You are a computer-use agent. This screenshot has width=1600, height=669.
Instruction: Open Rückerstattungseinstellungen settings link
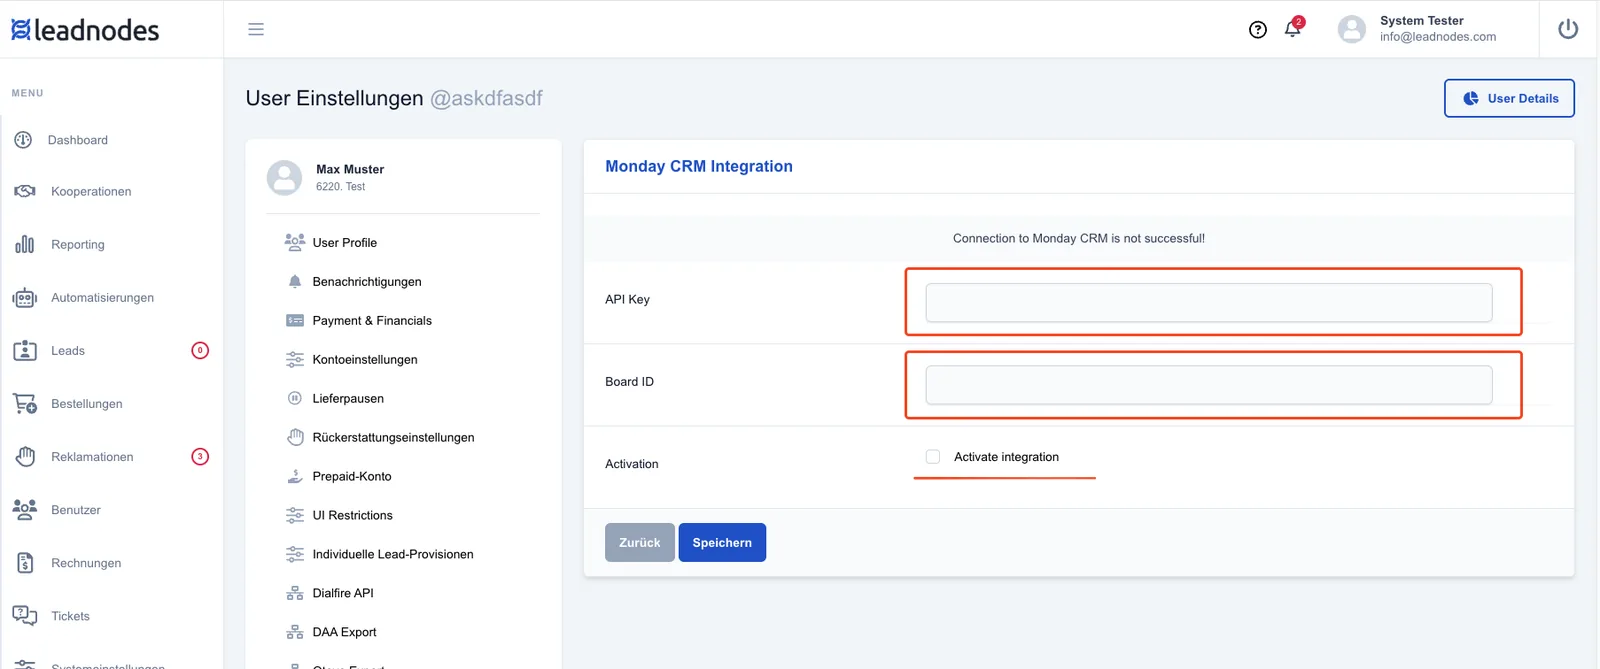click(x=393, y=437)
